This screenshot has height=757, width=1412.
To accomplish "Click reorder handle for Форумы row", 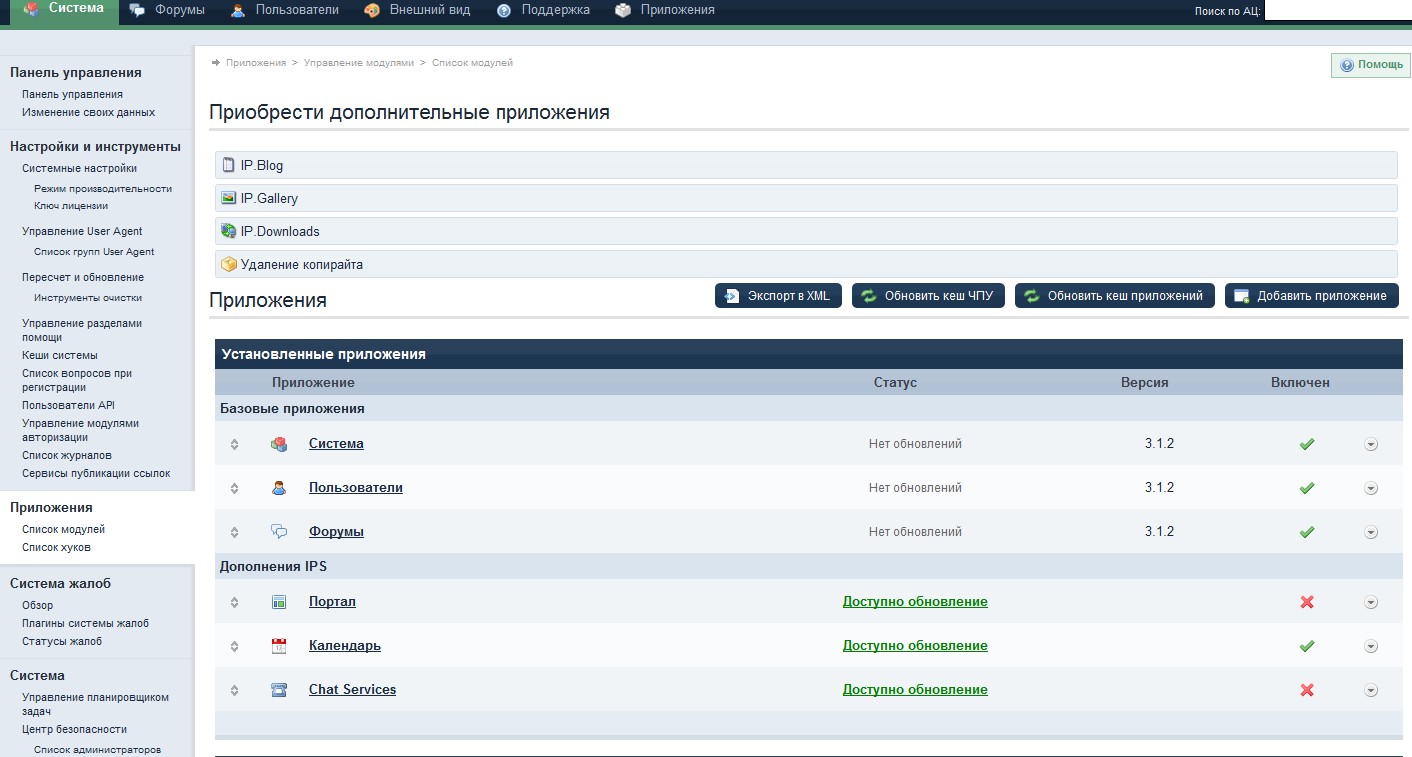I will (234, 532).
